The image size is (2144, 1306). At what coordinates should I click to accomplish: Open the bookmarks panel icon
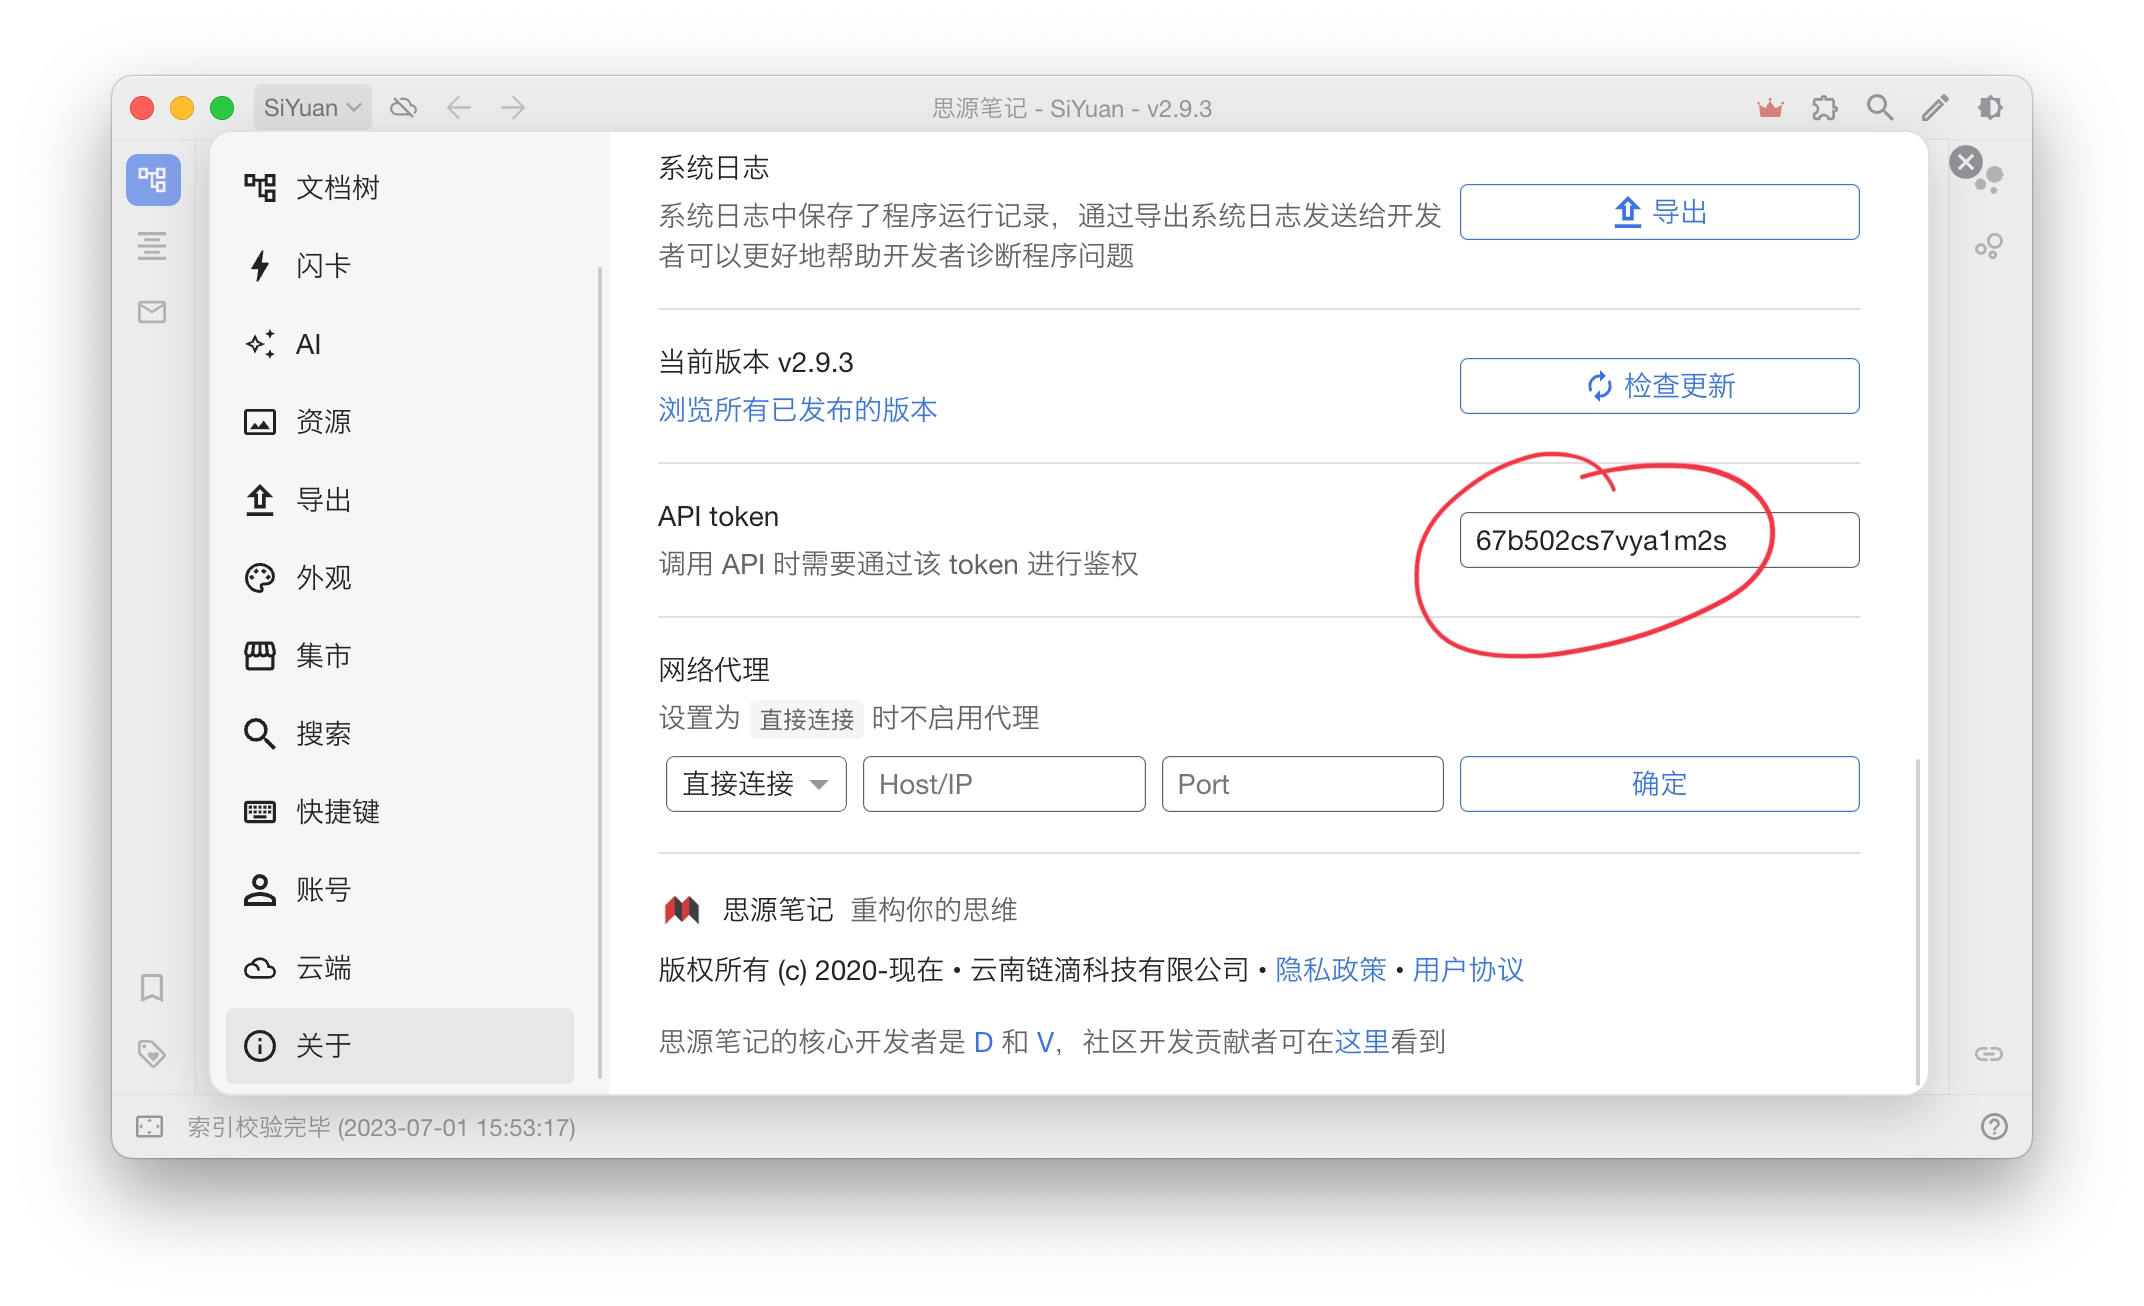(x=152, y=988)
